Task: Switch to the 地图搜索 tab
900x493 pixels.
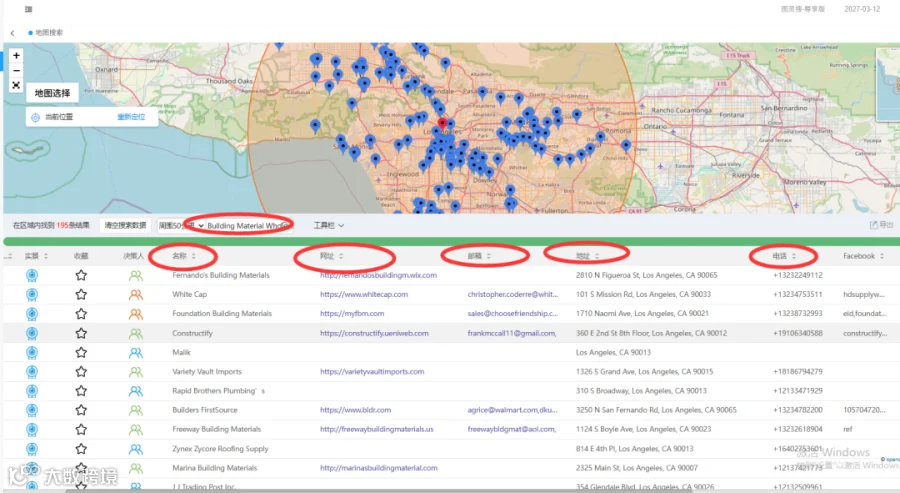Action: pos(46,33)
